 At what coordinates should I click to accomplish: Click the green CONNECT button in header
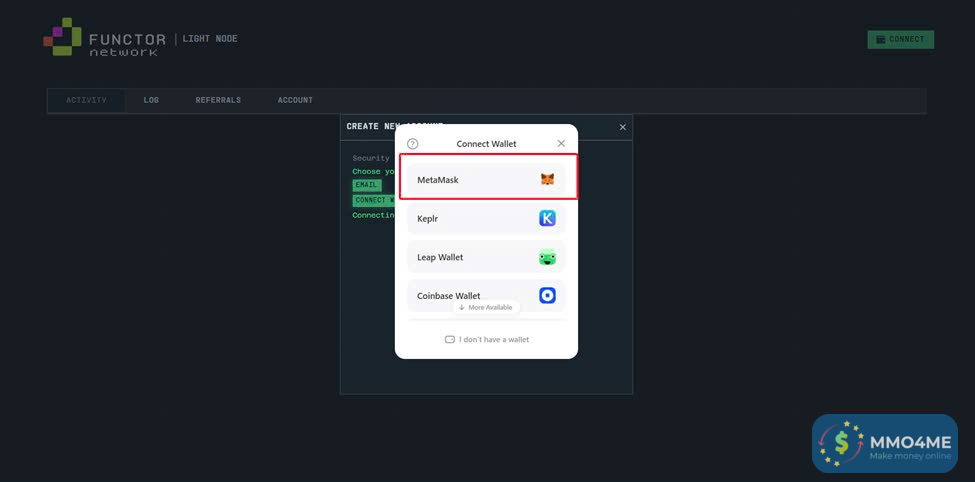click(900, 39)
